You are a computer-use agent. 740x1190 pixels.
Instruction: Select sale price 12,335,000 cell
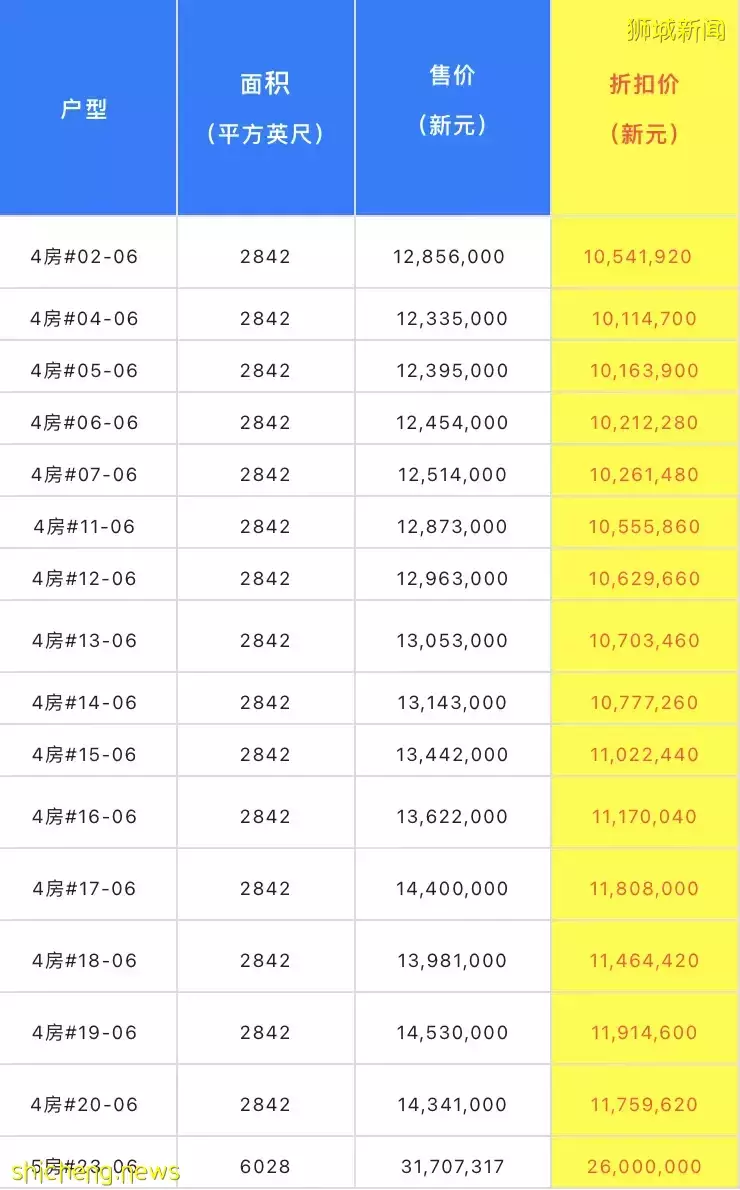pyautogui.click(x=452, y=319)
